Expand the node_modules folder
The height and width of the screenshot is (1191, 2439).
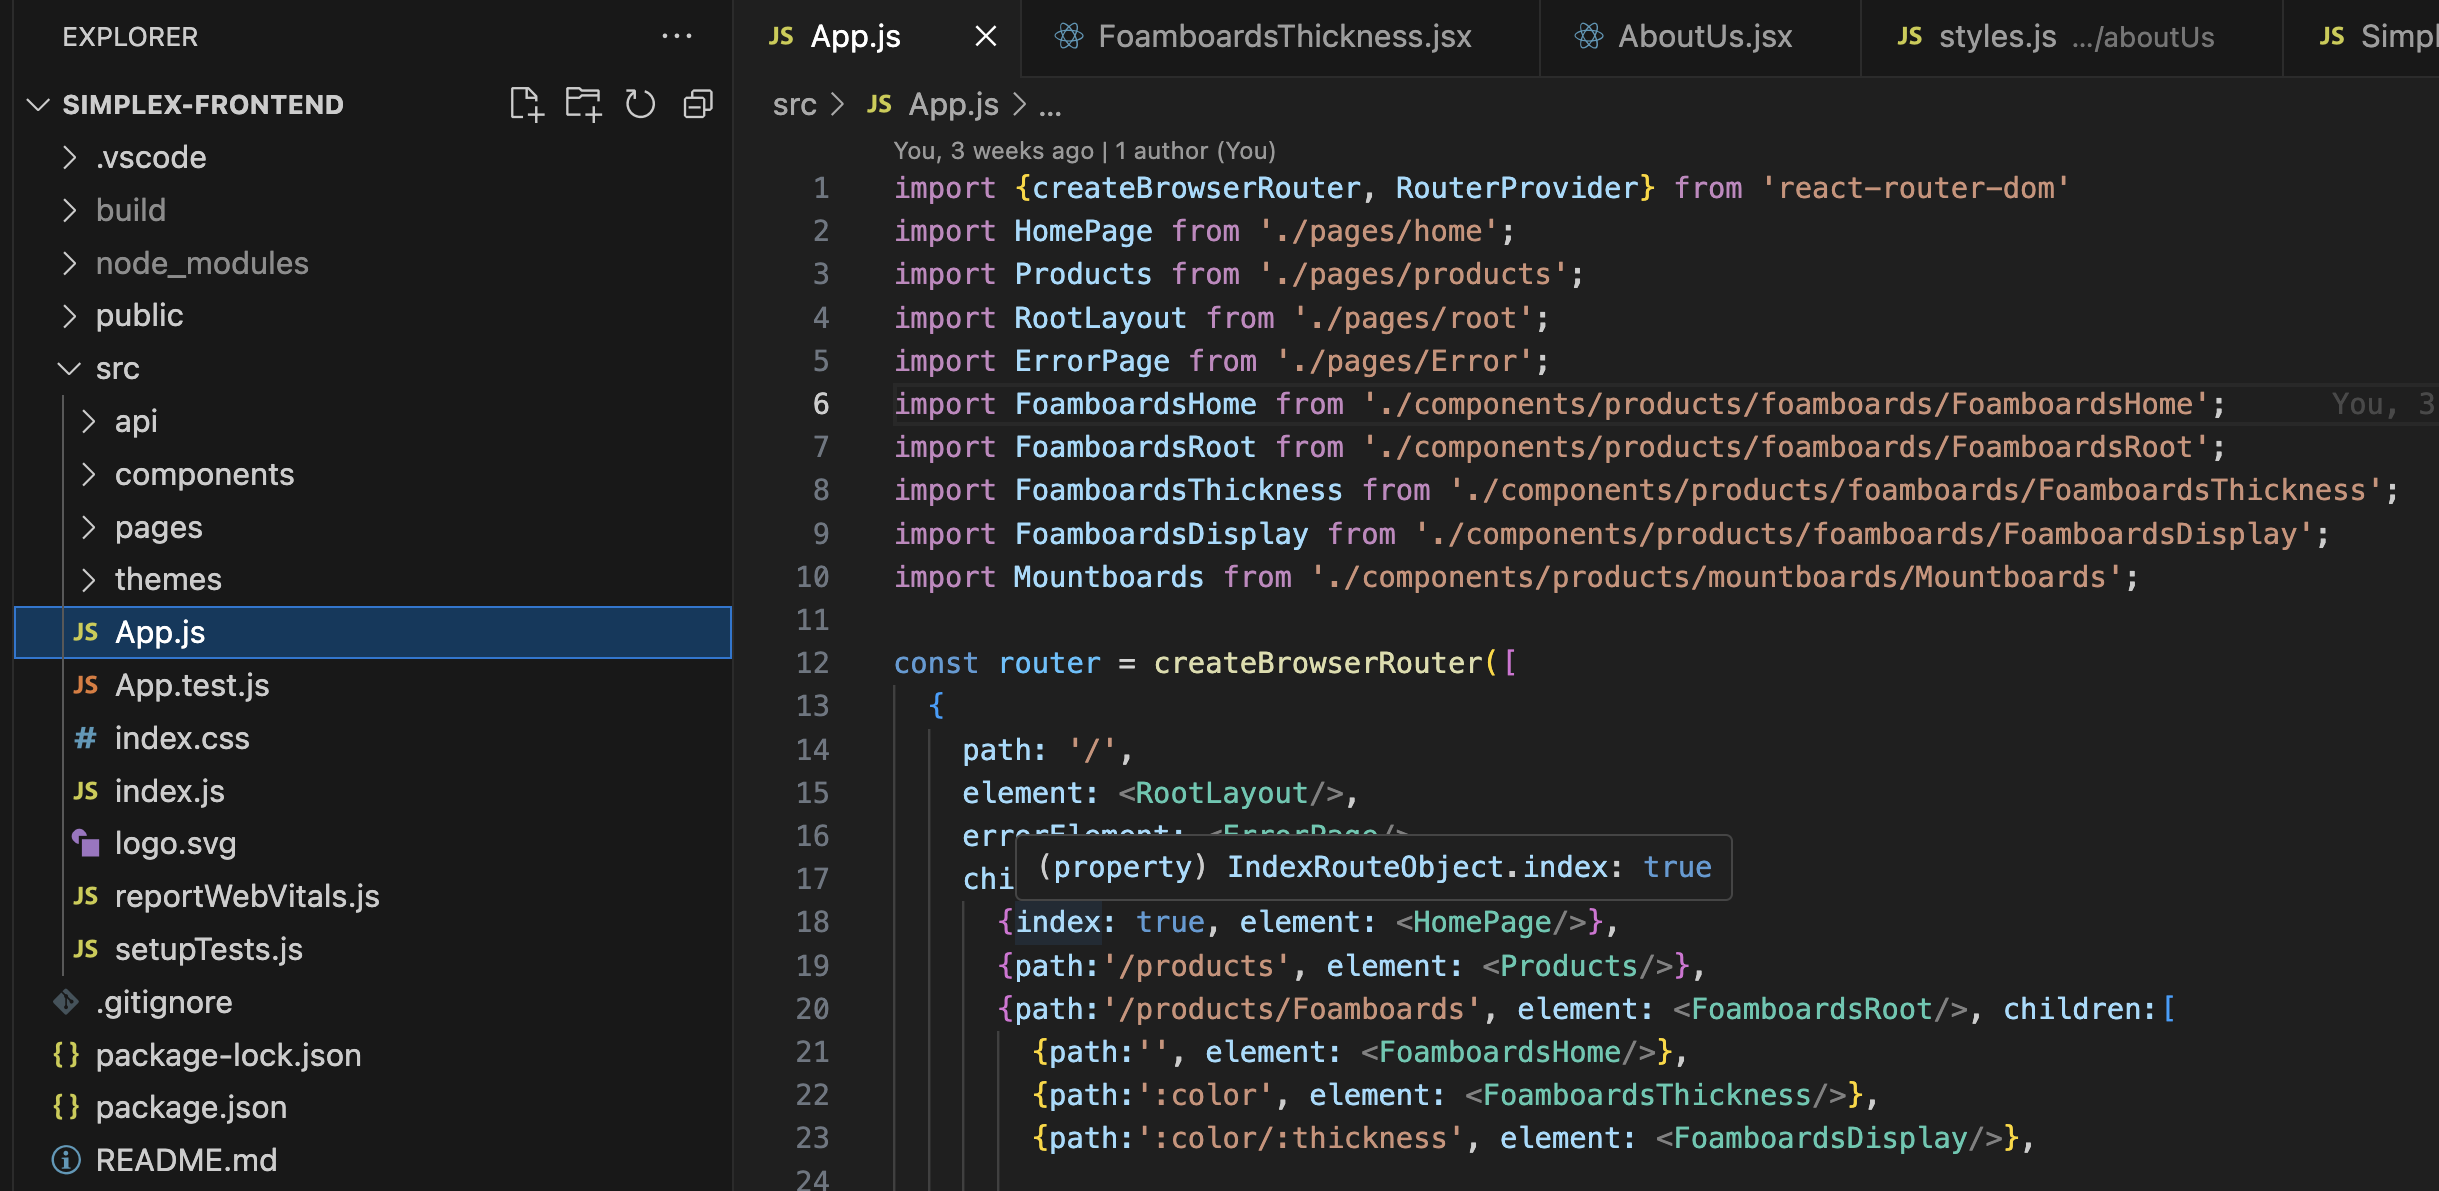(69, 263)
